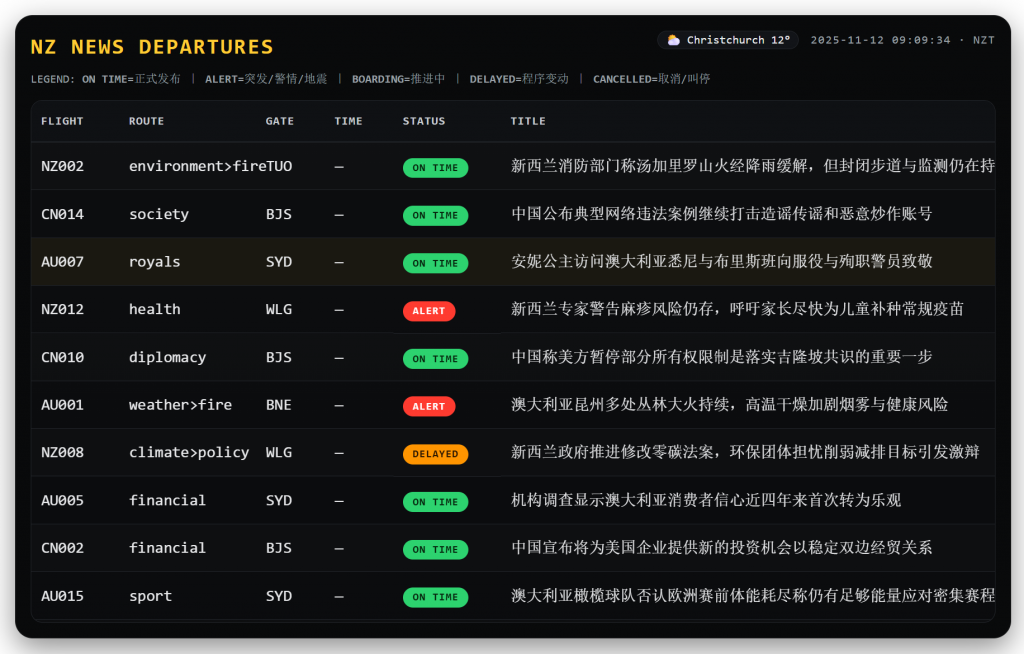
Task: Sort by the STATUS column header
Action: point(424,121)
